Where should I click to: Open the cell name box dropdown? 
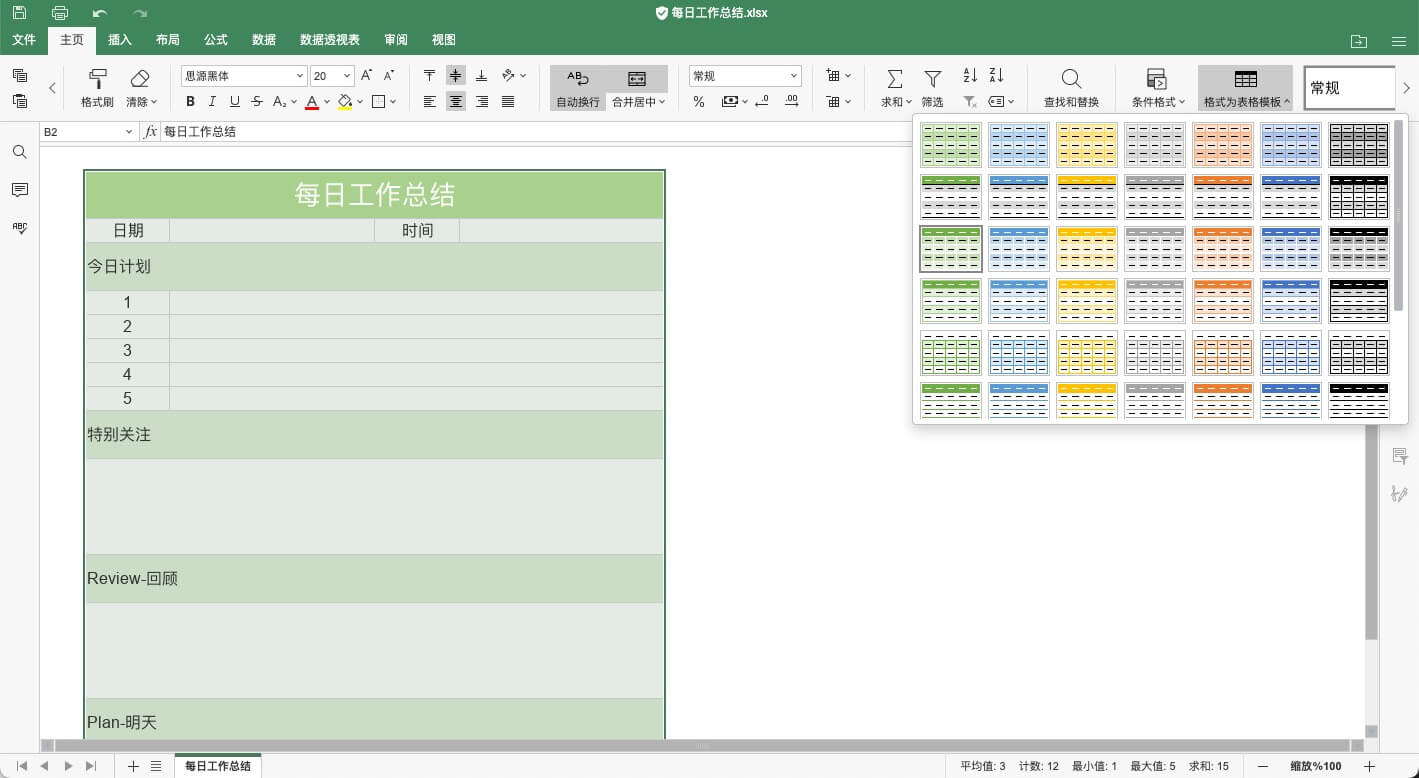(x=129, y=132)
